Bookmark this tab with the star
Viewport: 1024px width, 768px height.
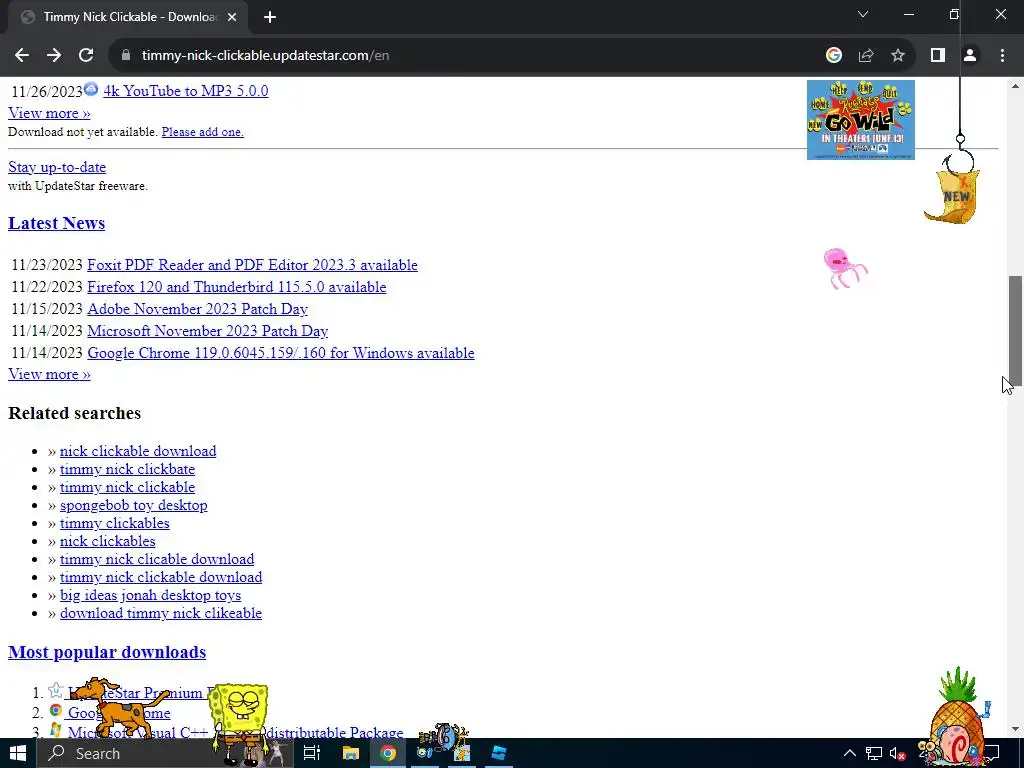pos(898,56)
